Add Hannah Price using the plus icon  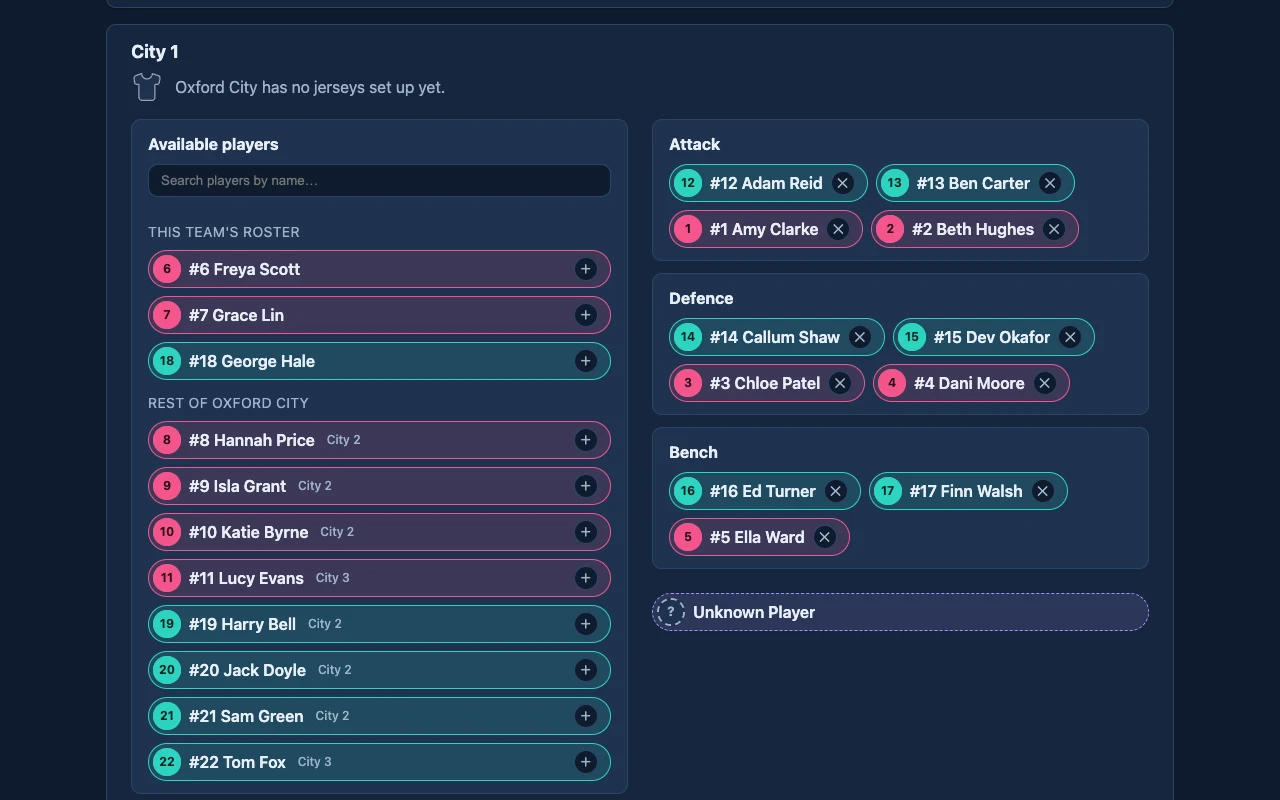coord(586,440)
